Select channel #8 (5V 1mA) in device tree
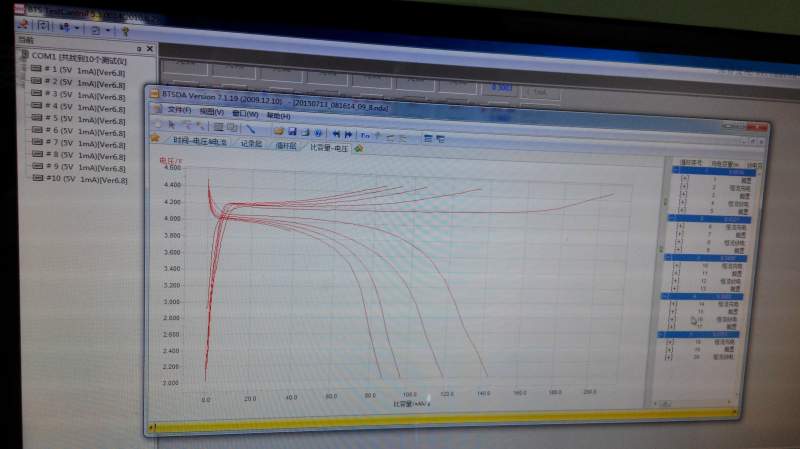800x449 pixels. point(78,155)
